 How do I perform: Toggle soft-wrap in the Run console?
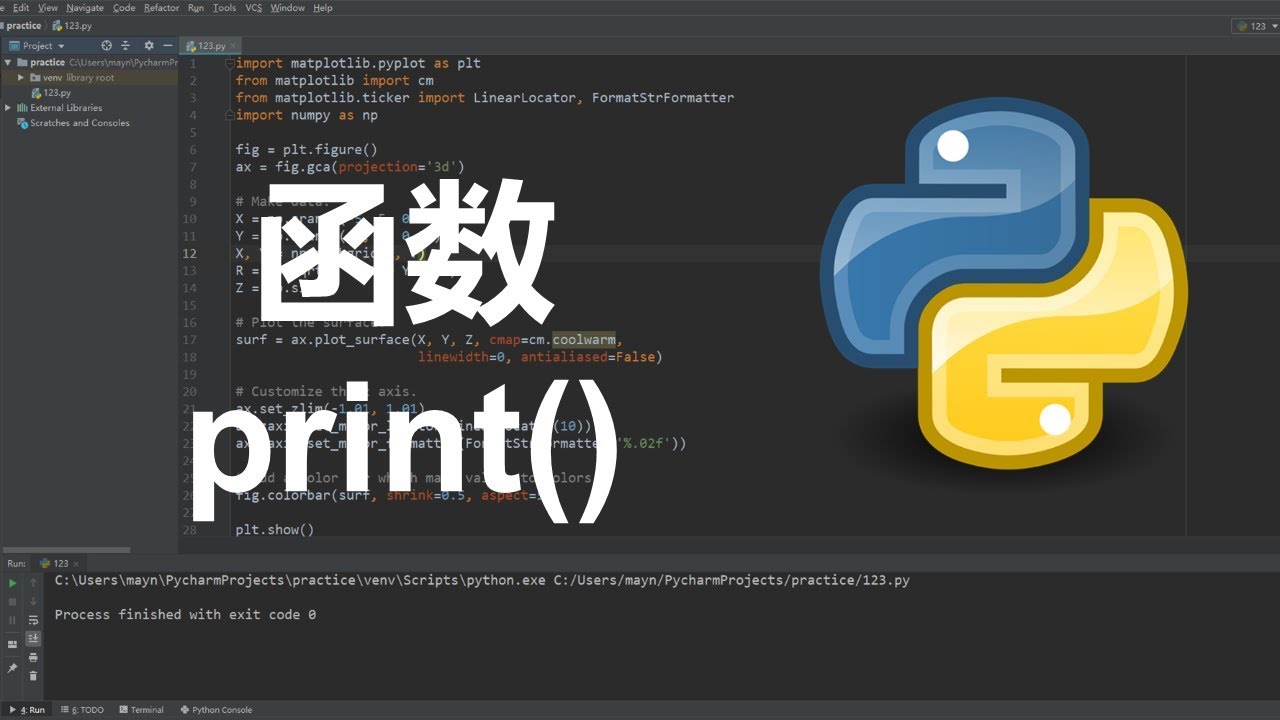pyautogui.click(x=33, y=620)
